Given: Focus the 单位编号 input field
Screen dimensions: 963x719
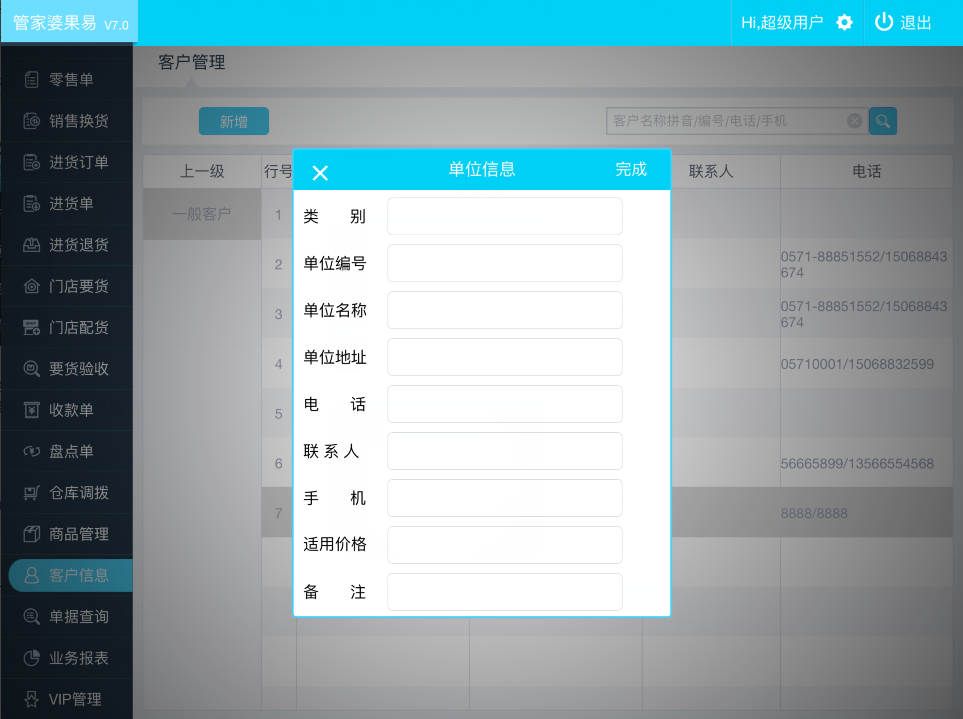Looking at the screenshot, I should tap(505, 263).
